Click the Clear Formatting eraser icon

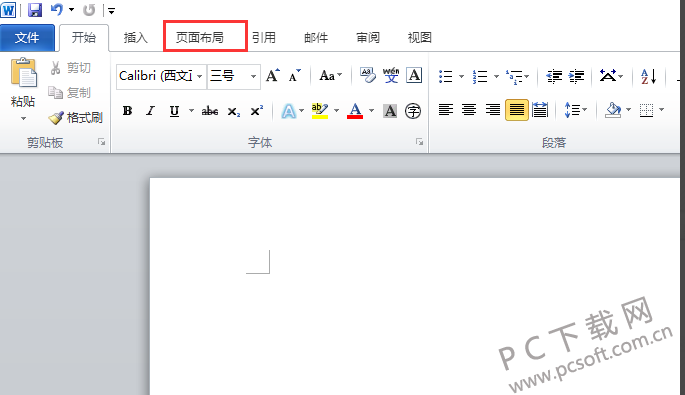coord(367,75)
